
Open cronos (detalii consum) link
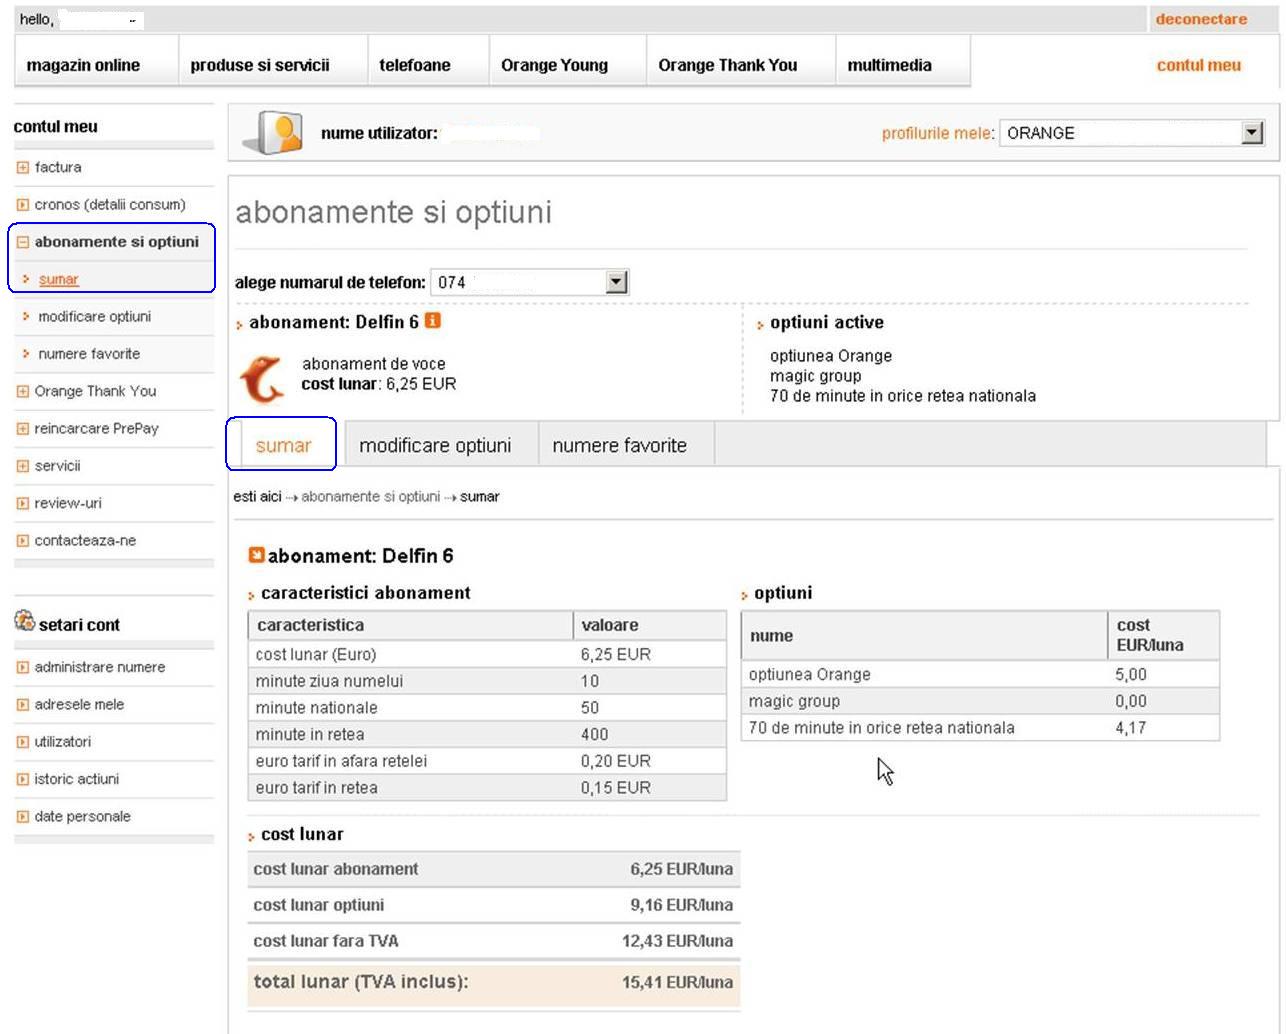(x=110, y=205)
